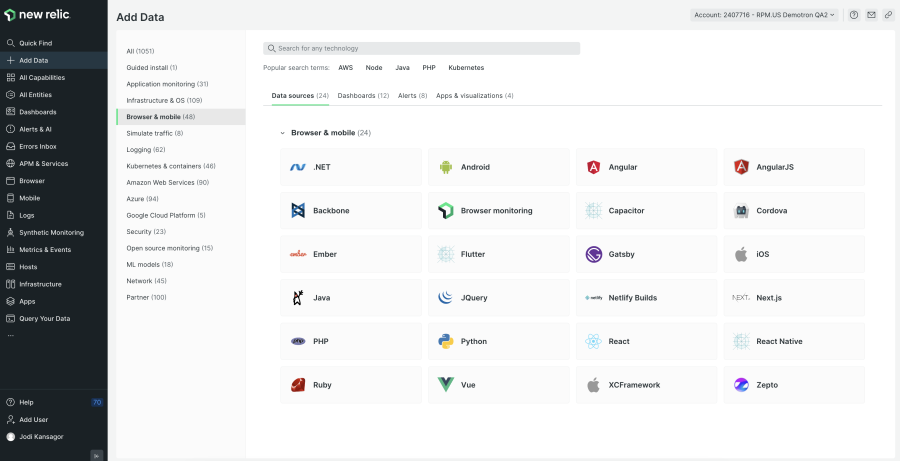Click the Synthetic Monitoring sidebar icon
The image size is (900, 461).
pos(10,232)
